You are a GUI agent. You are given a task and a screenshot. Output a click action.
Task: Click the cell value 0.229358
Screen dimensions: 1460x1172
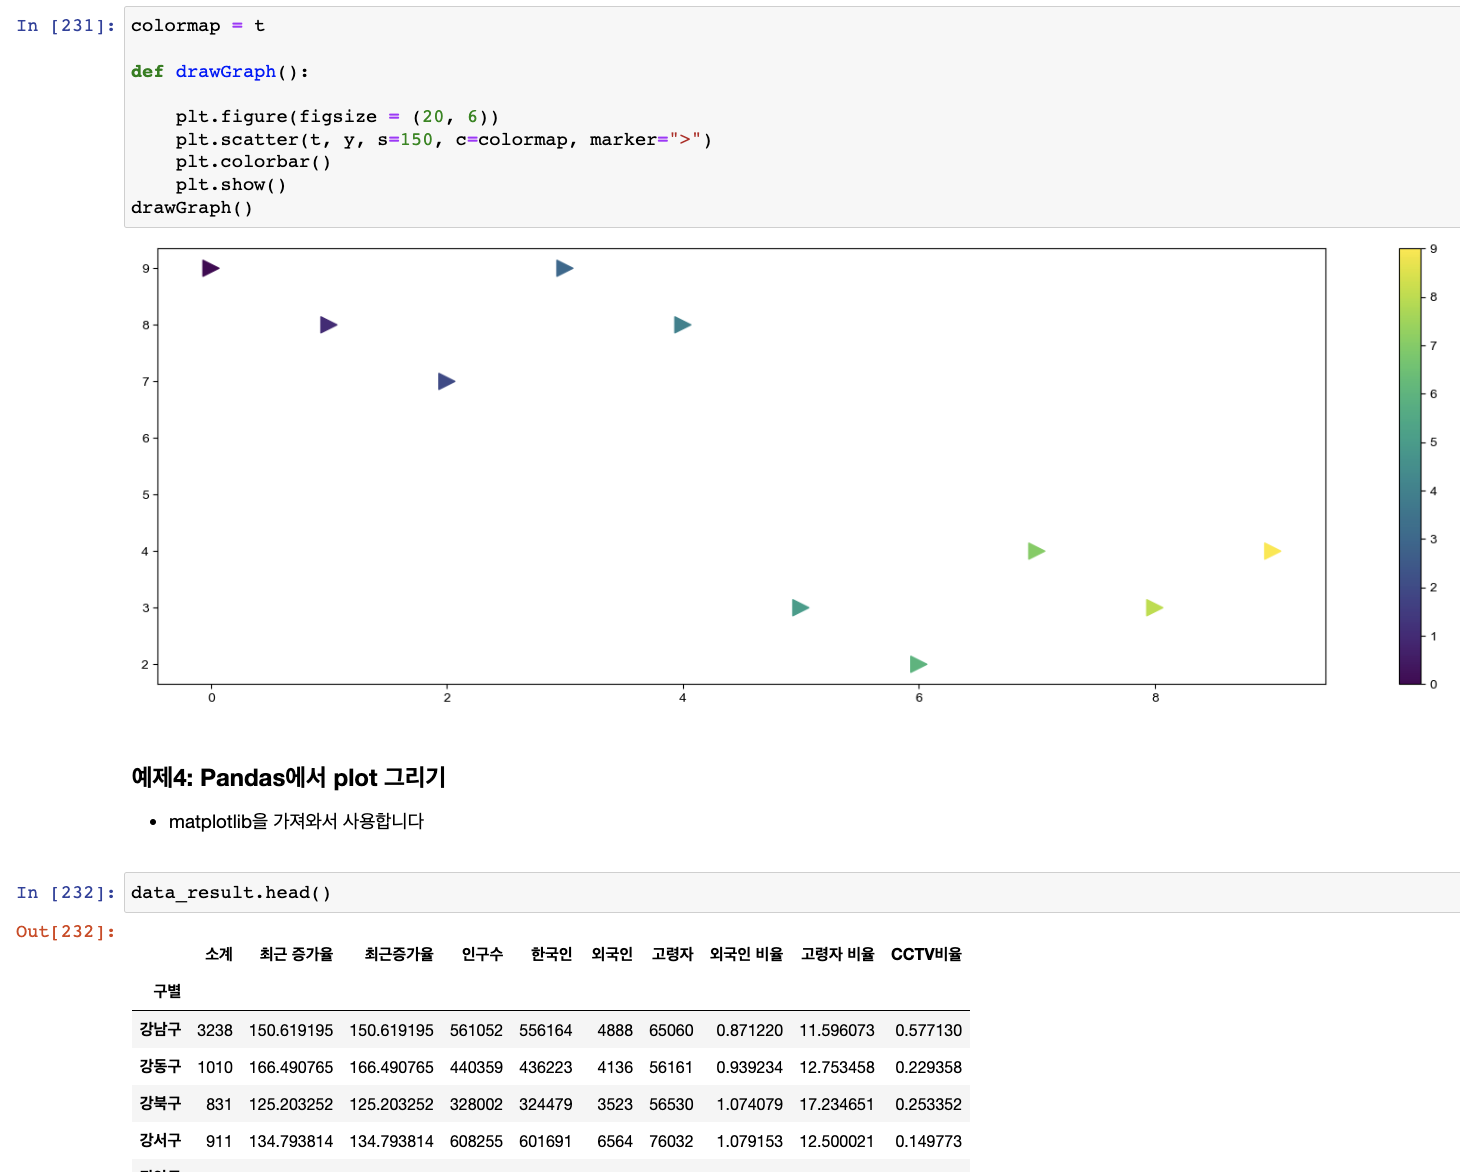(929, 1067)
